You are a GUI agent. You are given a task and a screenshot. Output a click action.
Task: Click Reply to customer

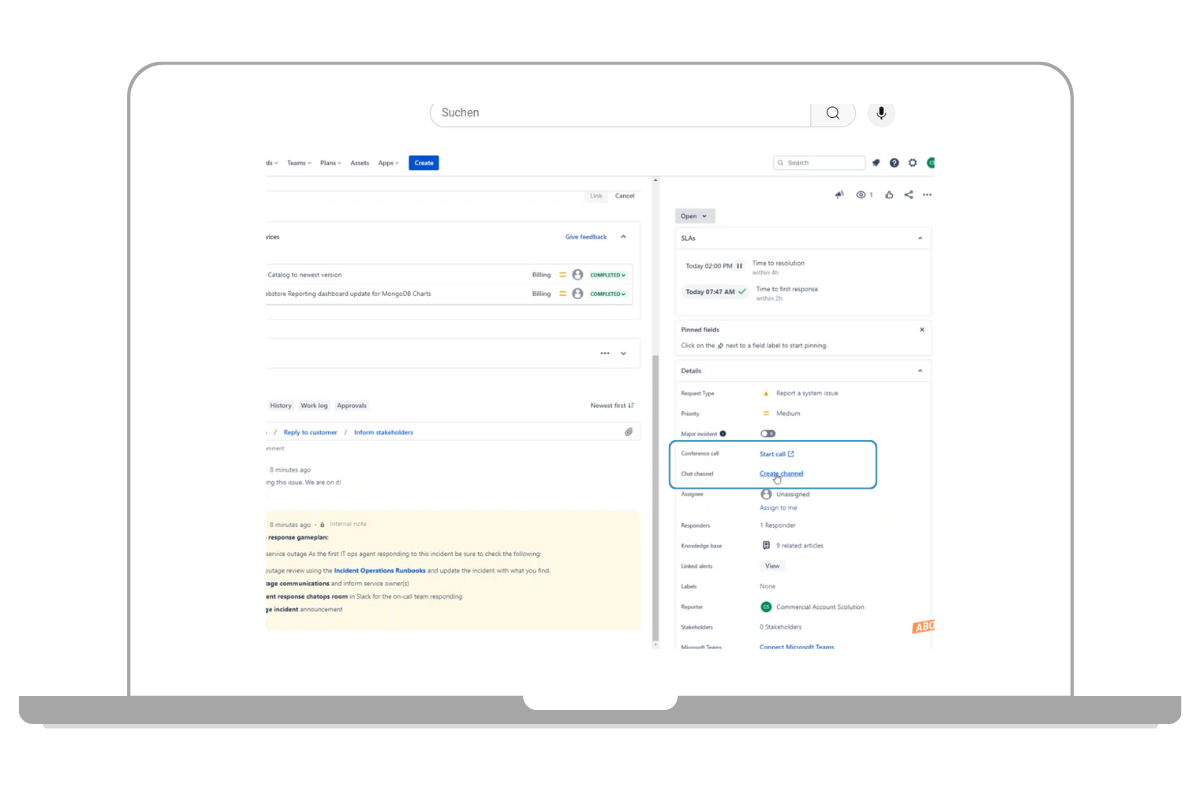tap(310, 432)
